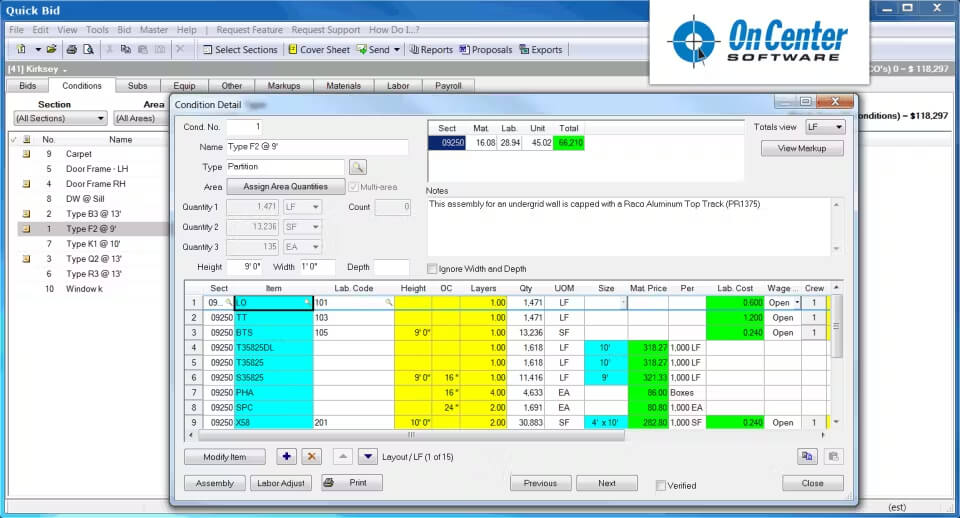Click the Print Preview toolbar icon
Image resolution: width=960 pixels, height=518 pixels.
pos(88,49)
